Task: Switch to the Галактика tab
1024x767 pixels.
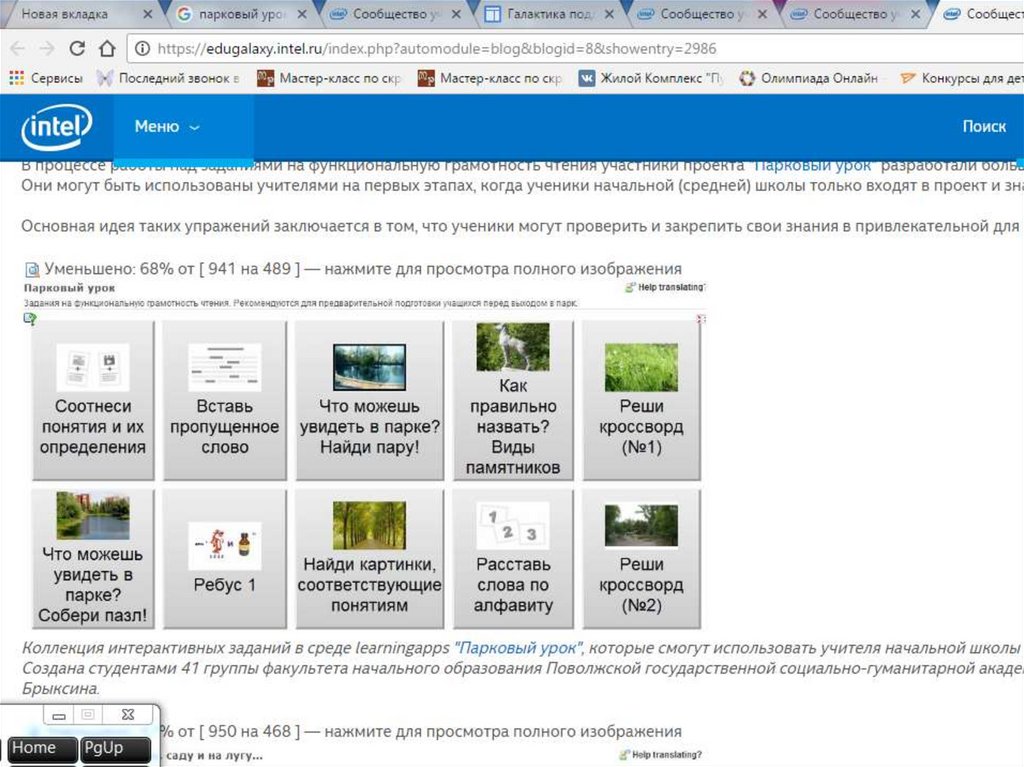Action: tap(544, 14)
